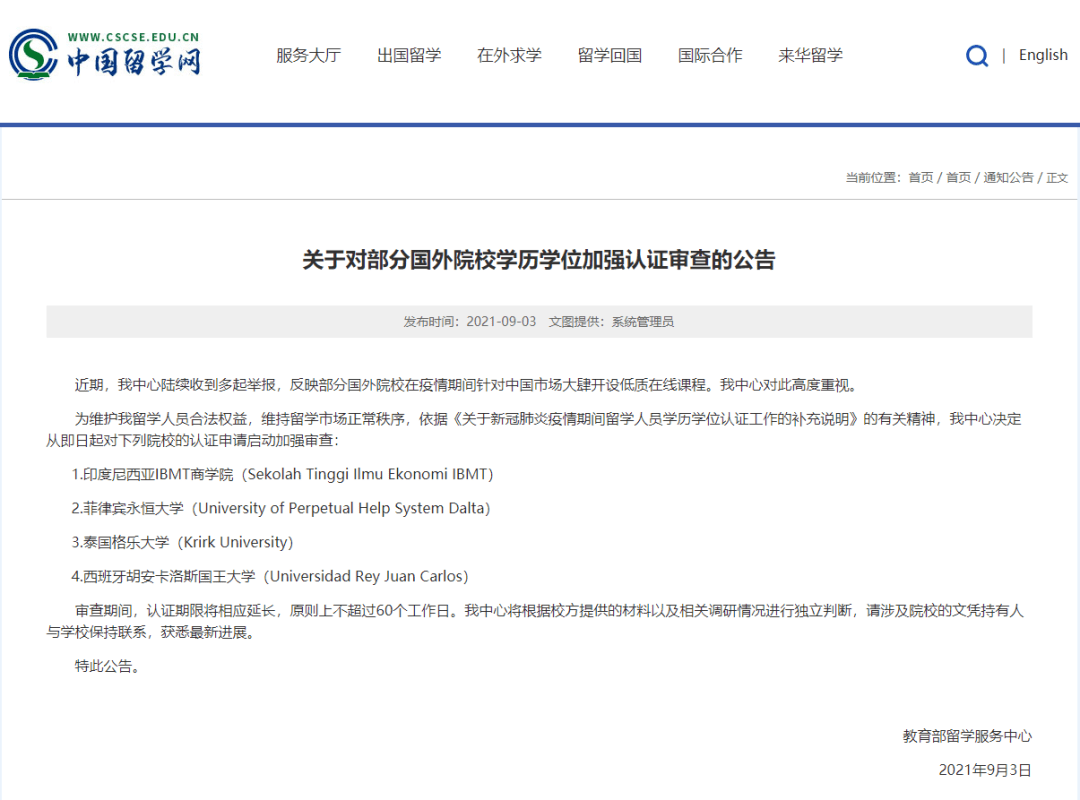
Task: Click the 文图提供：系统管理员 text
Action: [x=611, y=322]
